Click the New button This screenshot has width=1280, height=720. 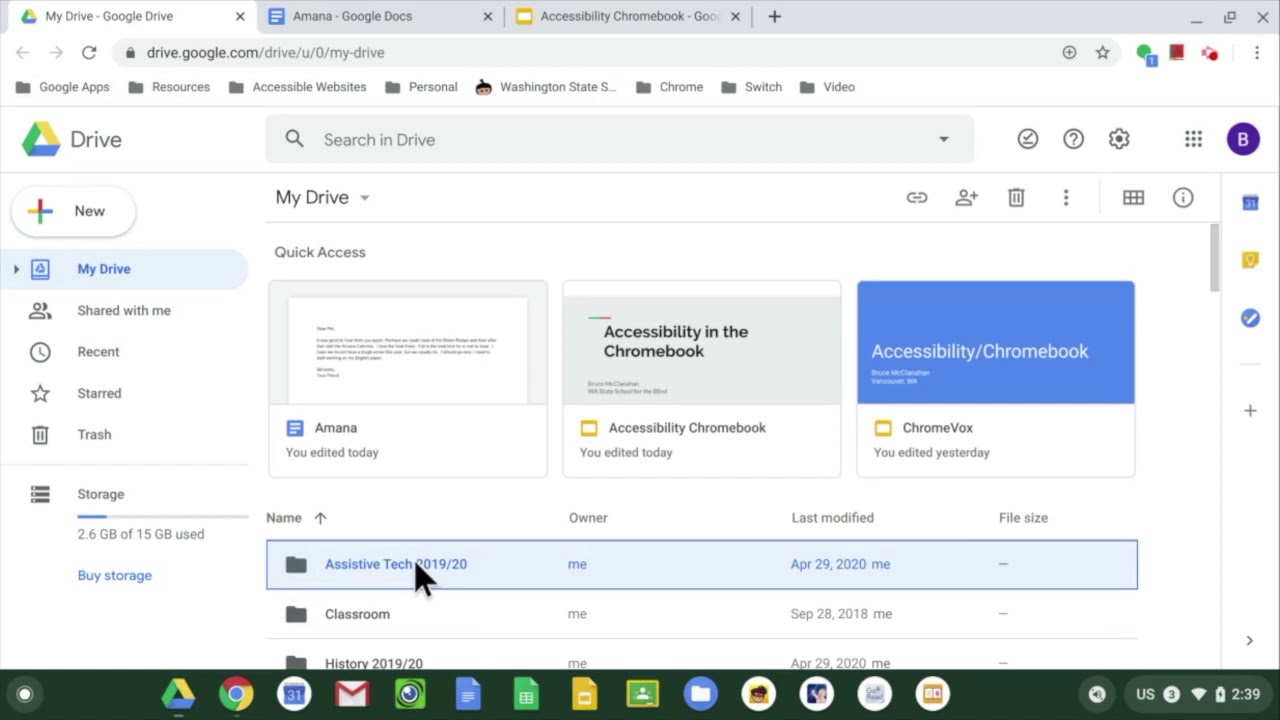point(73,211)
